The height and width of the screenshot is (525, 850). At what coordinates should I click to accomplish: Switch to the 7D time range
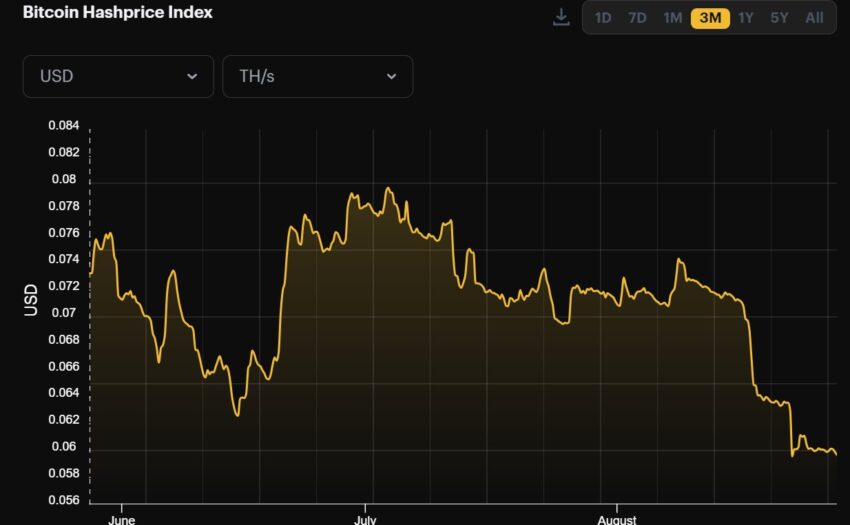tap(637, 18)
